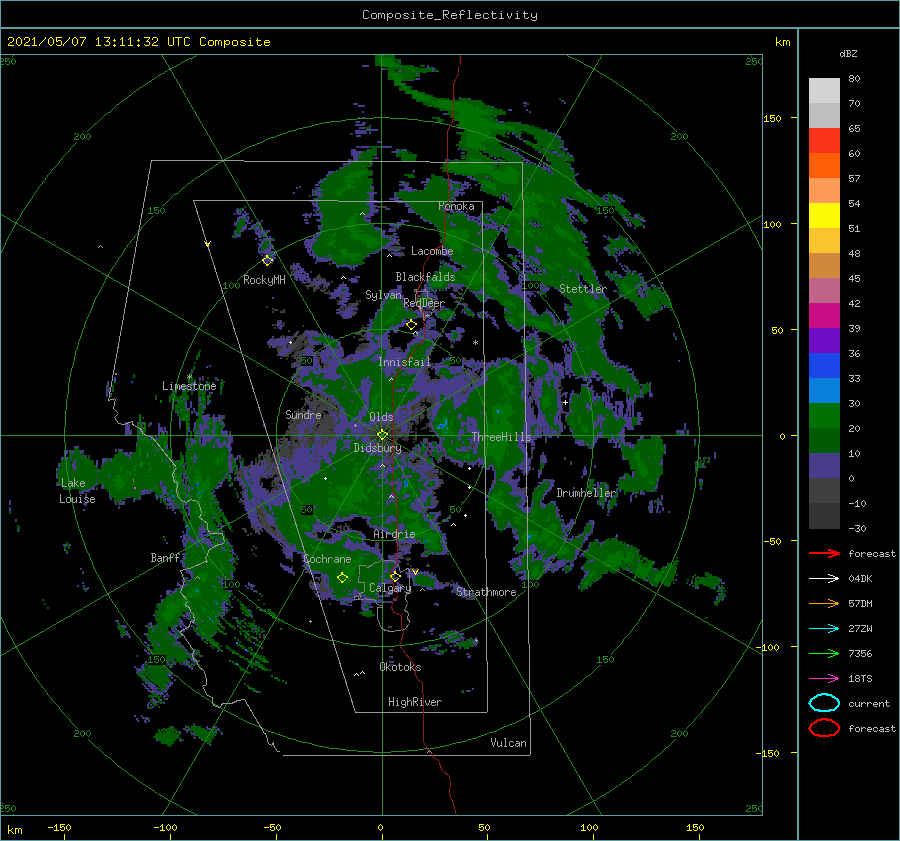Click the Limestone label
The image size is (900, 841).
coord(189,386)
